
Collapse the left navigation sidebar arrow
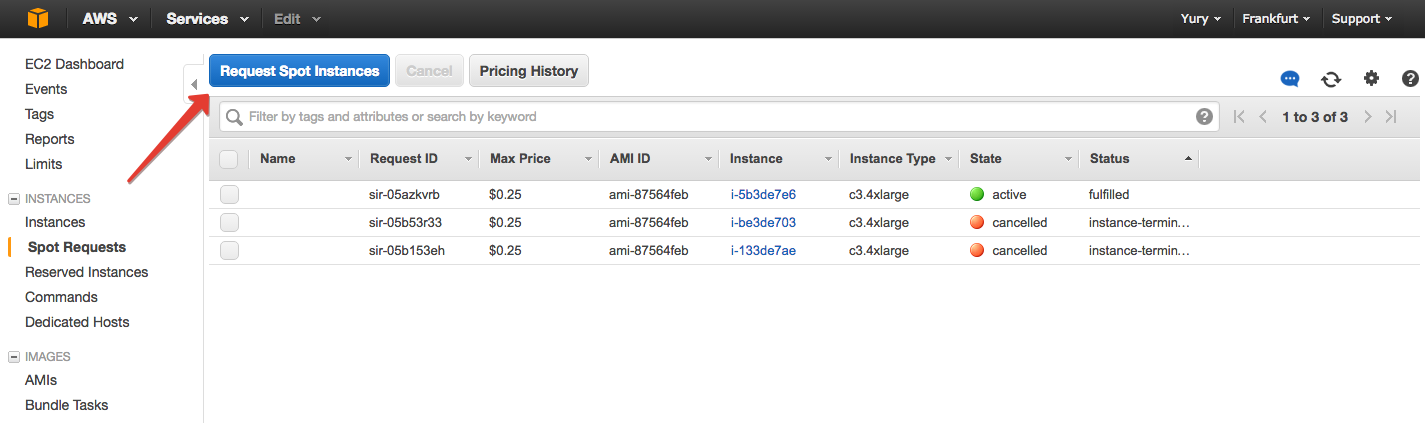194,84
